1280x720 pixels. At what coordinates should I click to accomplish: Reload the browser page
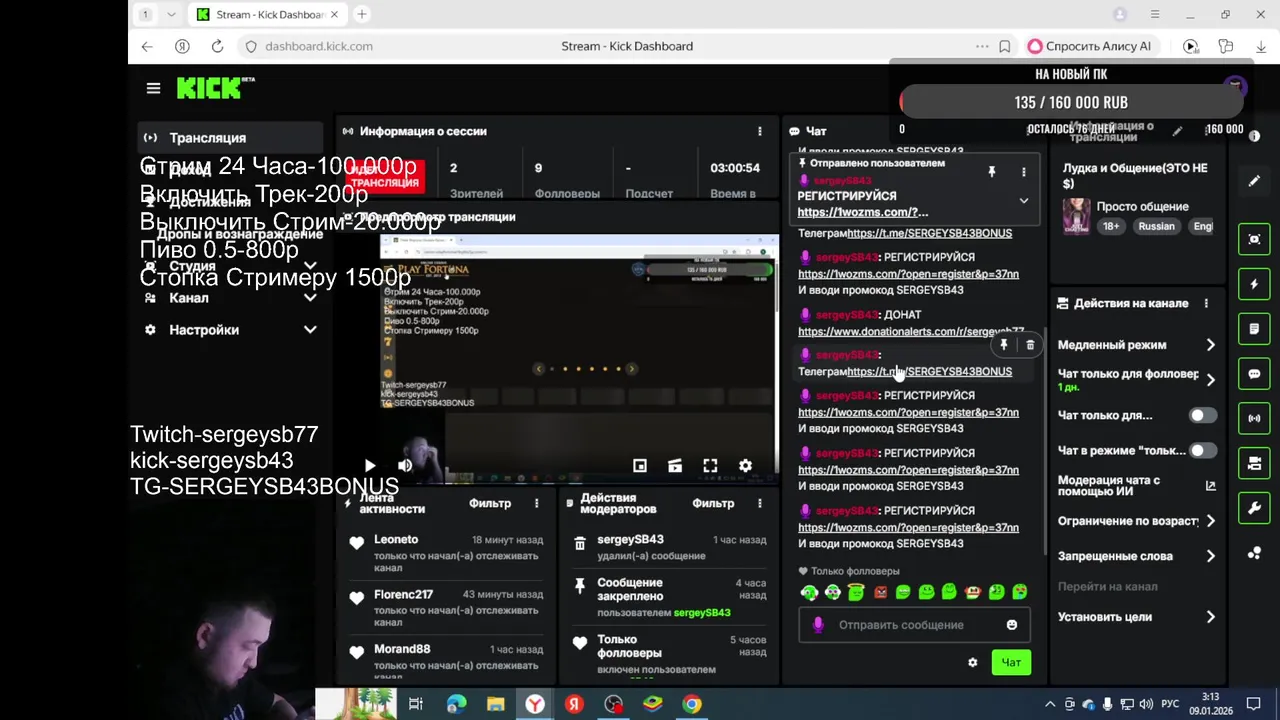point(217,46)
